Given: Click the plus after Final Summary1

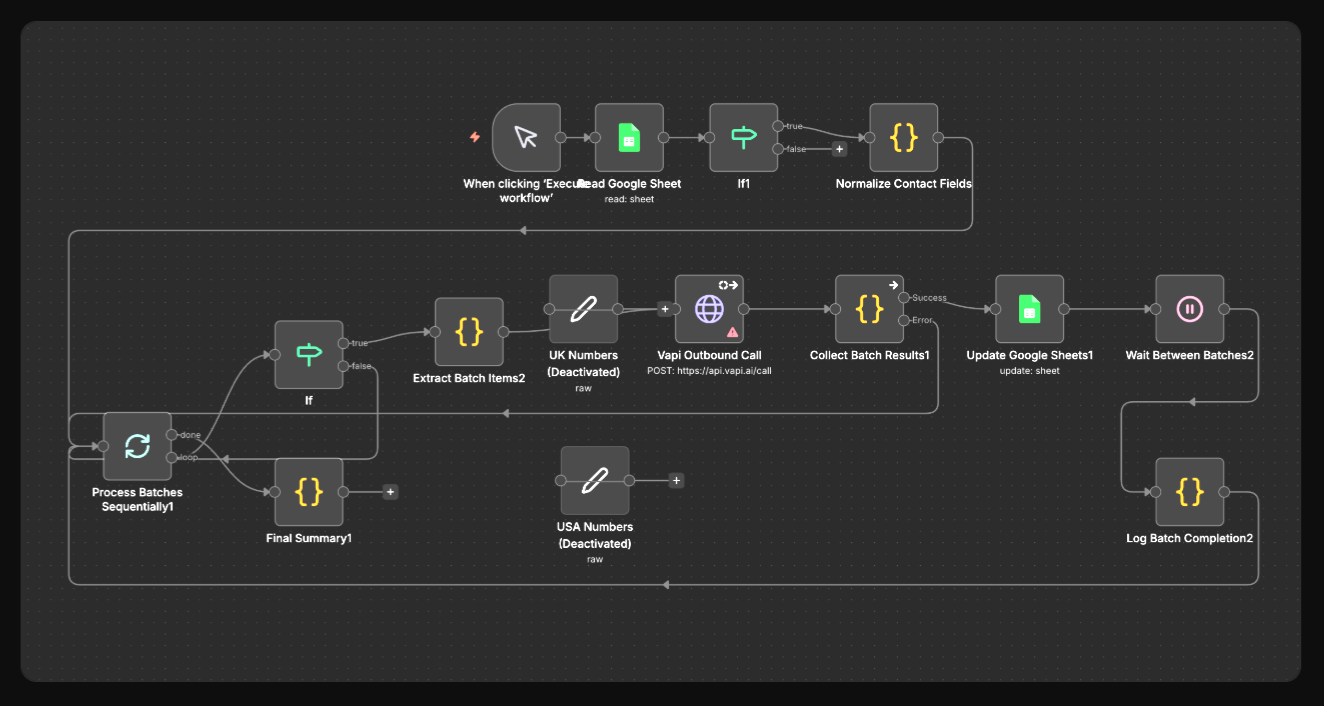Looking at the screenshot, I should 390,491.
